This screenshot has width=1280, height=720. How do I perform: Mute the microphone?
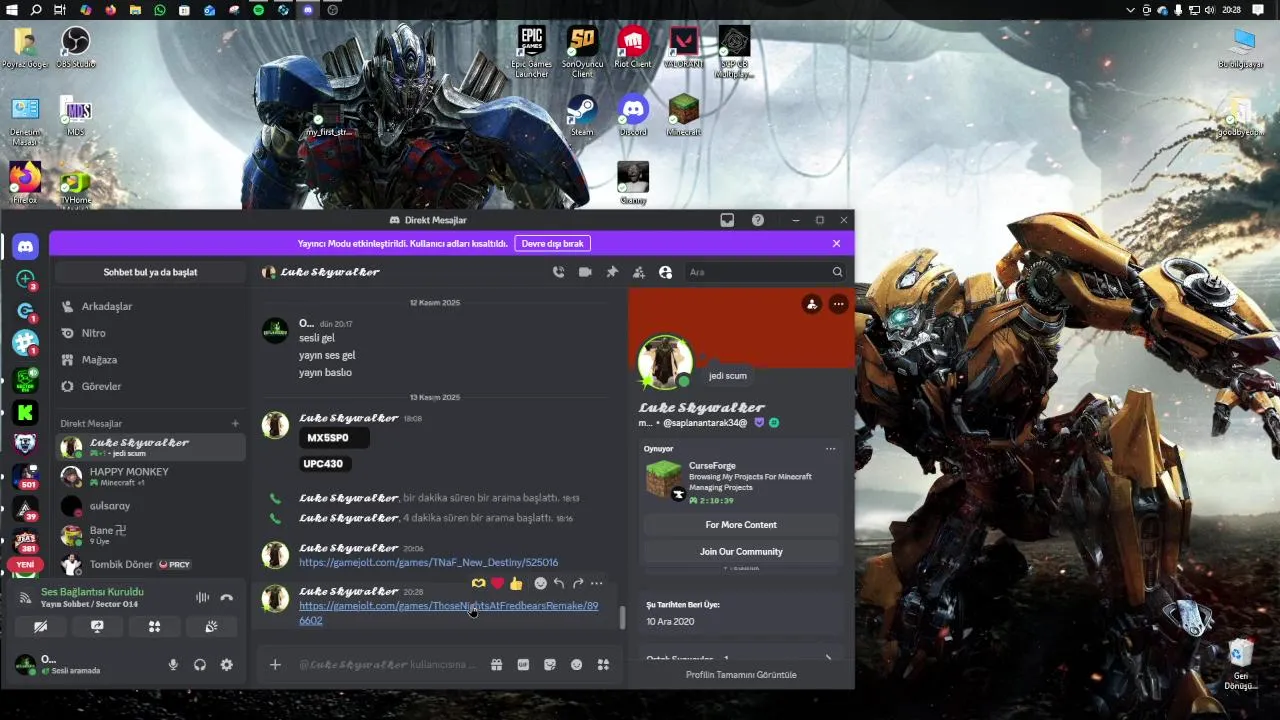coord(173,665)
